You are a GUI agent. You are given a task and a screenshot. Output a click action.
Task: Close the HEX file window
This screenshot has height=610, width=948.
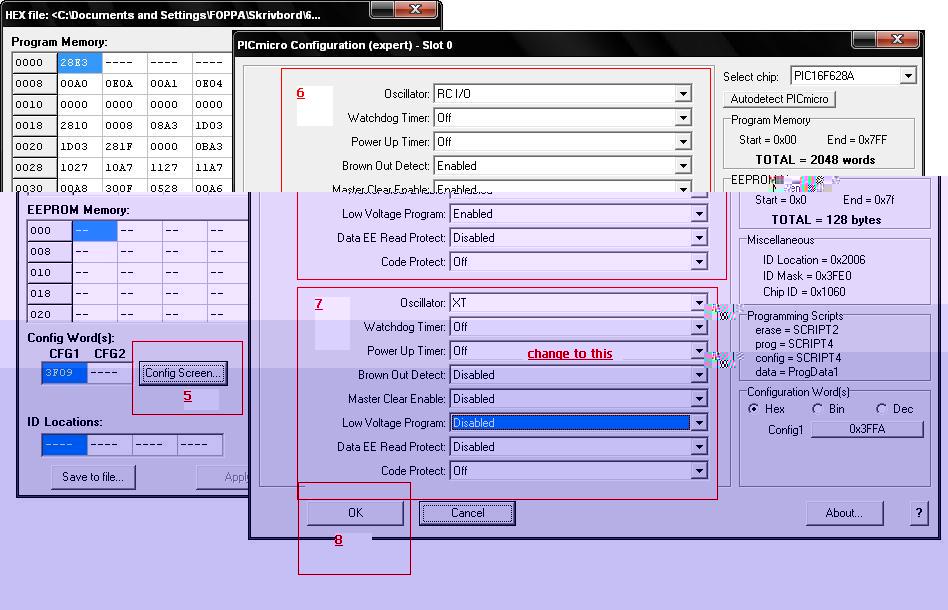[x=415, y=9]
